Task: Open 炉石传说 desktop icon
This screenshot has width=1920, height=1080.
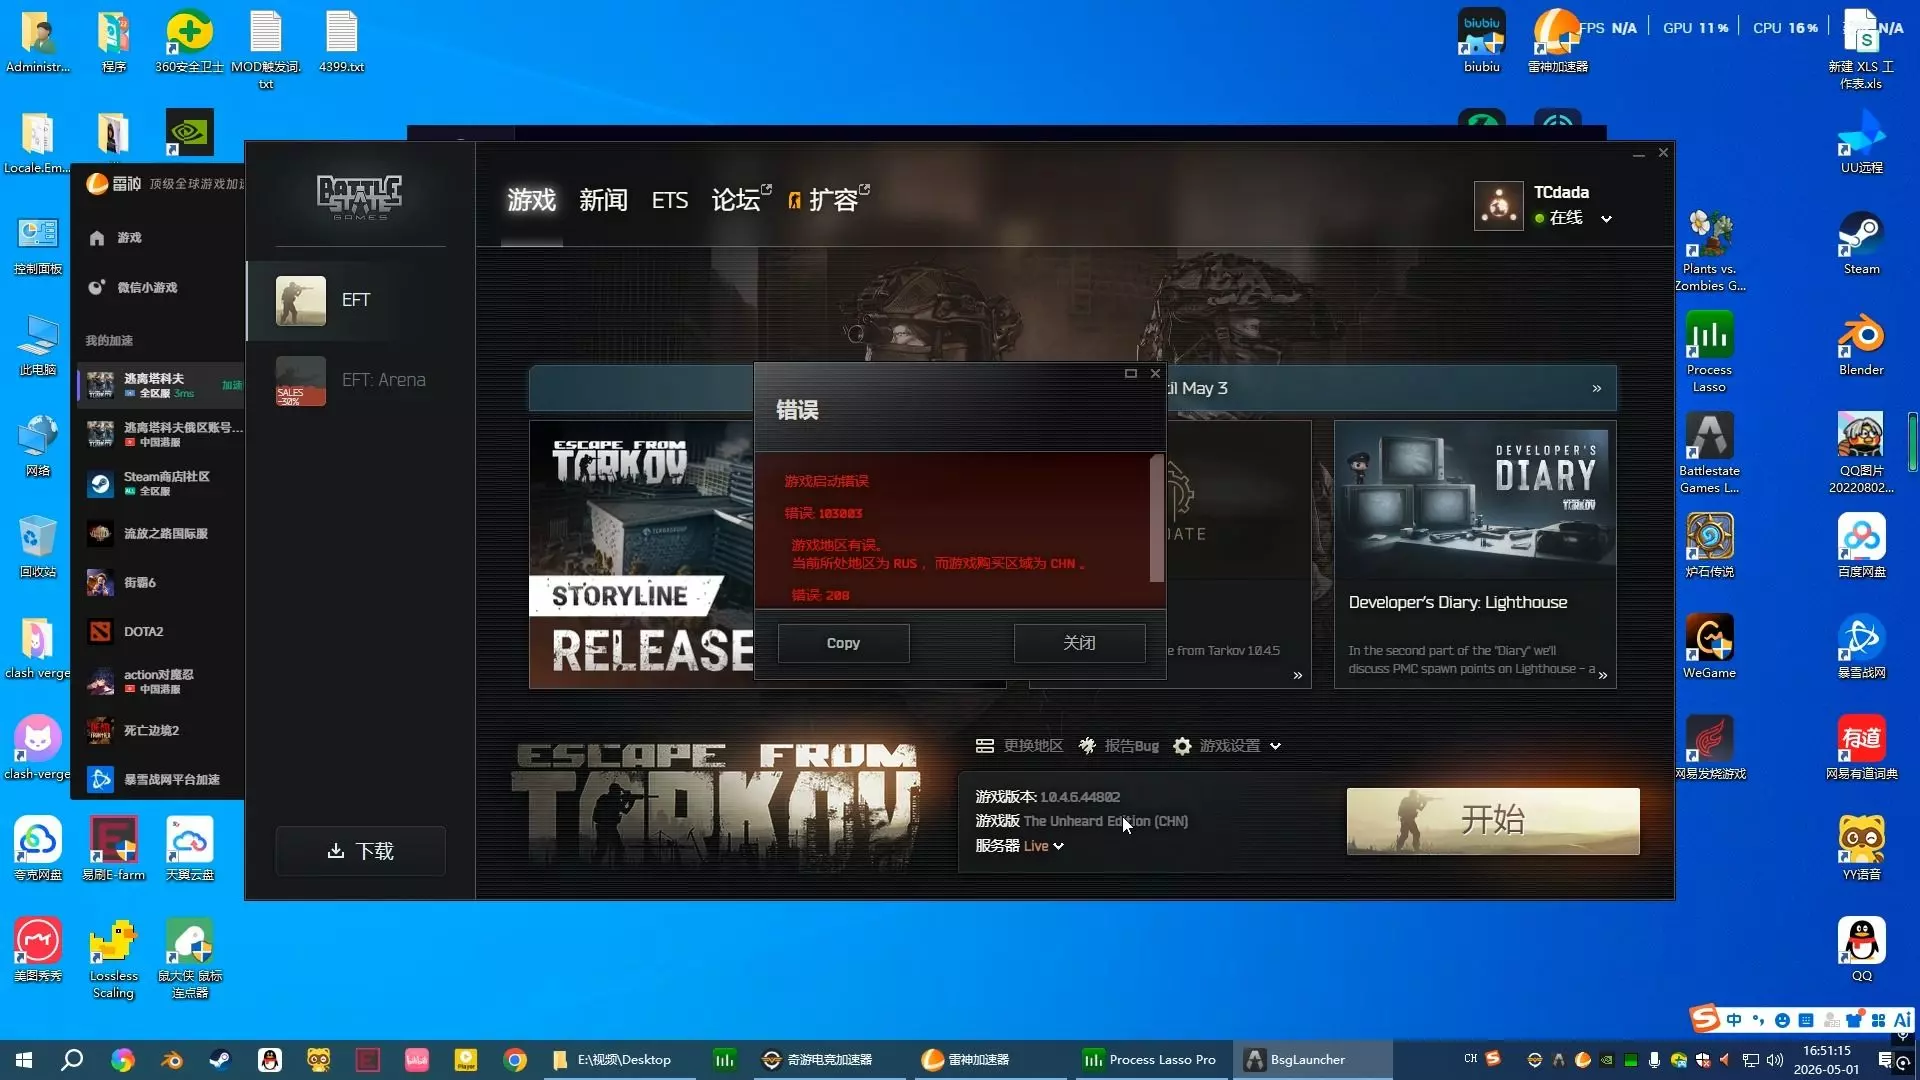Action: [1709, 546]
